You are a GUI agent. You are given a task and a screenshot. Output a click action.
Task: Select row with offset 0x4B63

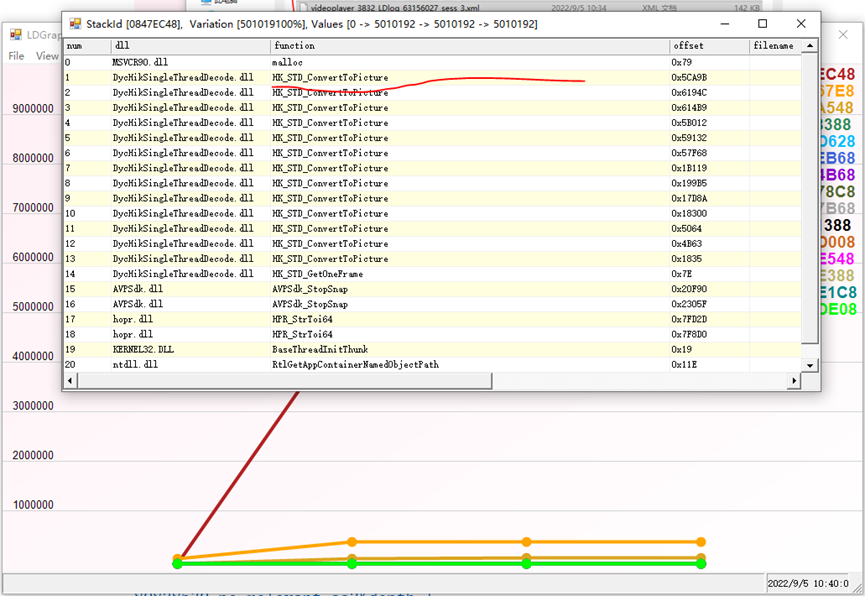coord(432,243)
